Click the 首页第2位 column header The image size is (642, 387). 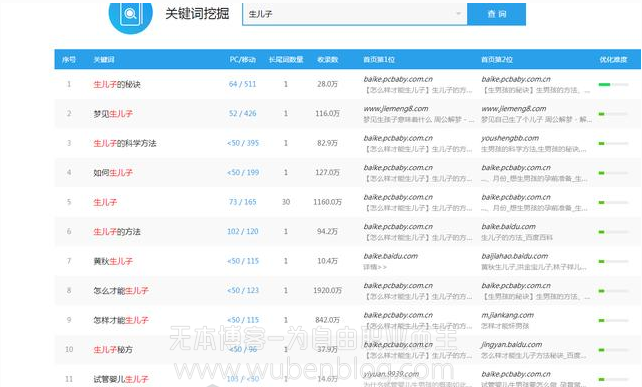497,59
